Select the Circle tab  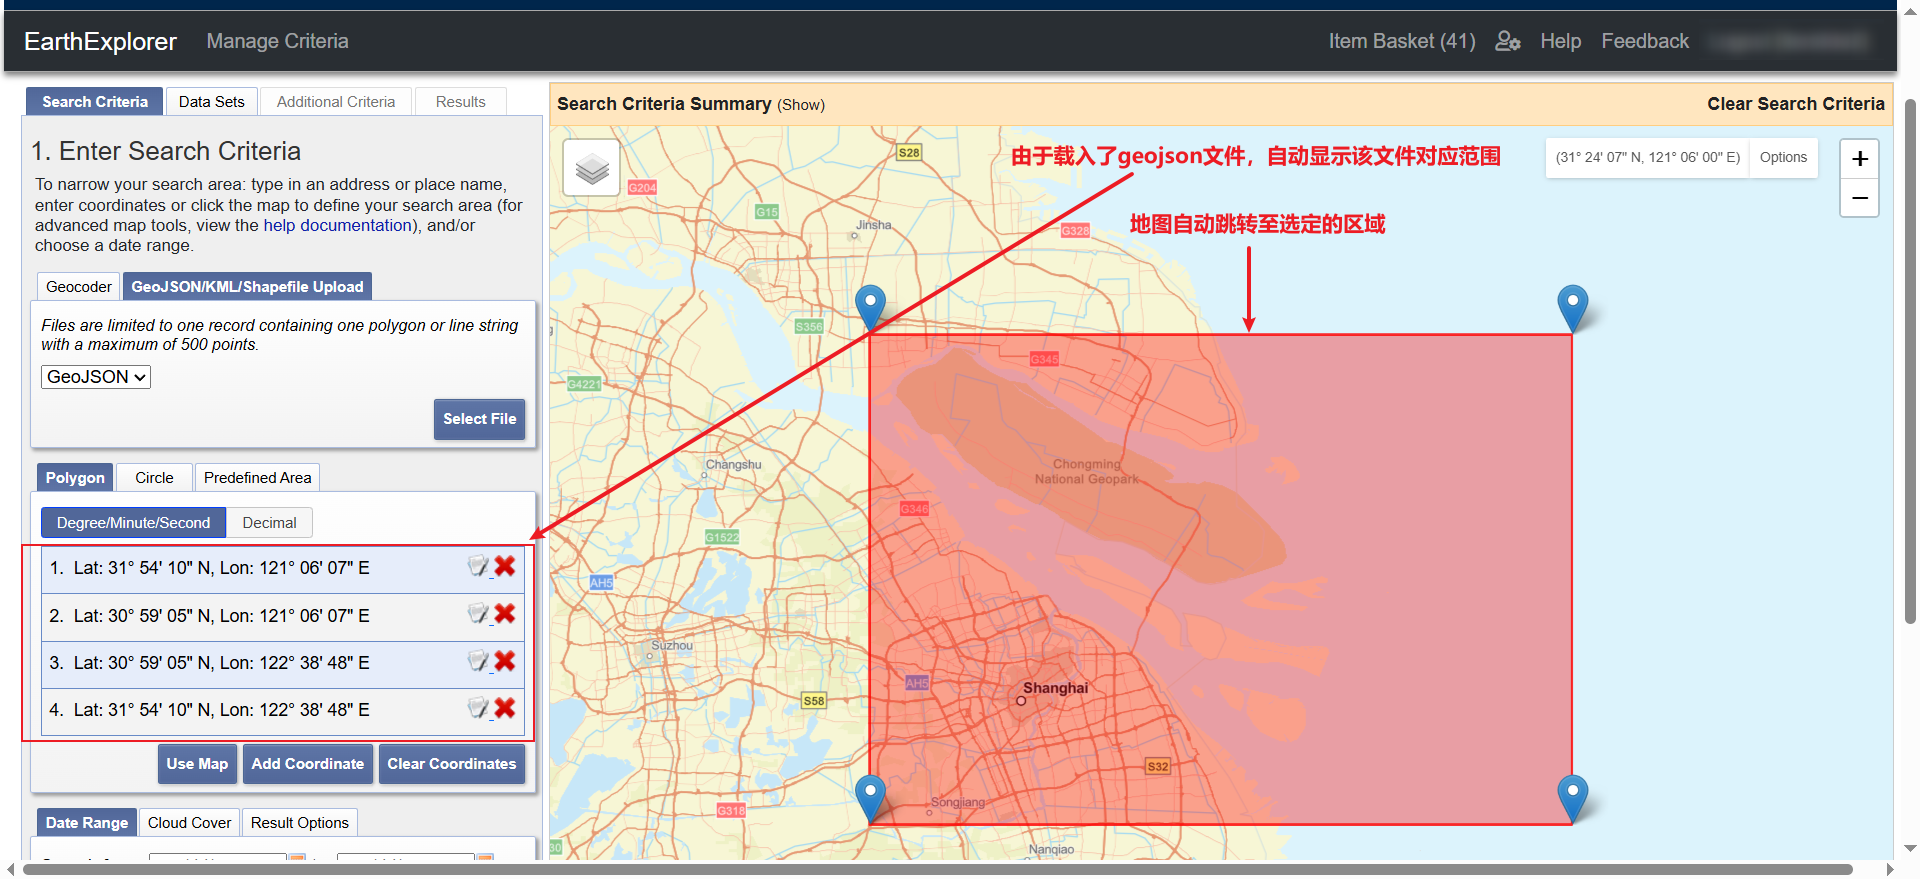click(154, 478)
